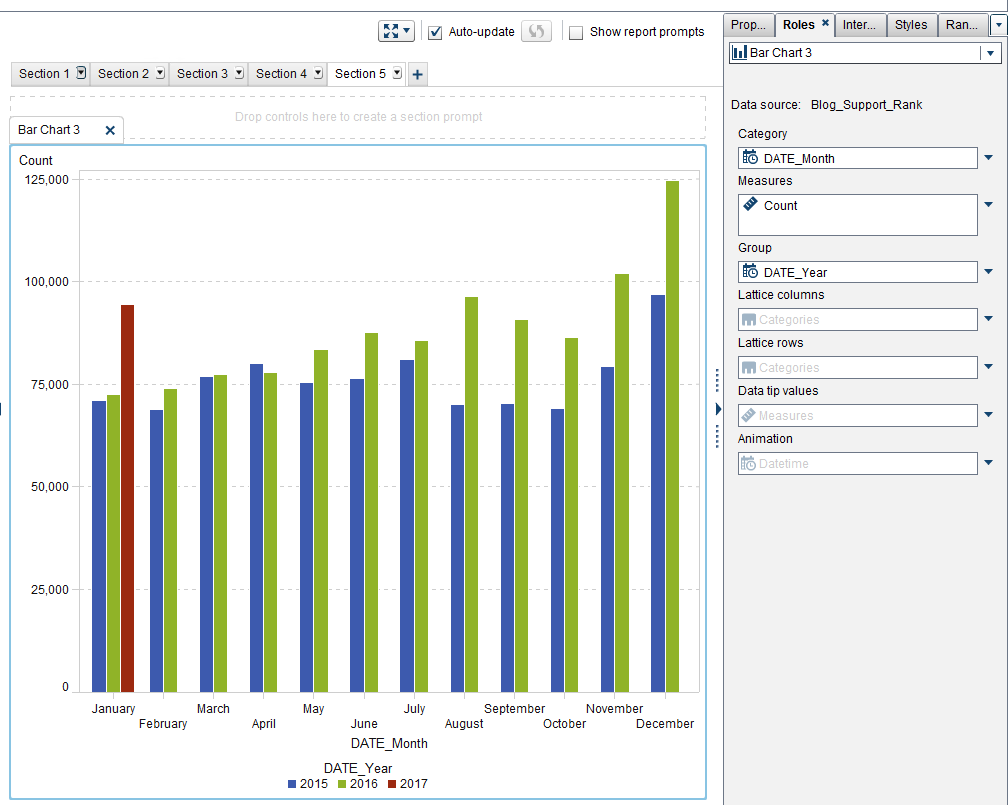Viewport: 1008px width, 805px height.
Task: Click the ruler icon beside Count measure
Action: point(752,205)
